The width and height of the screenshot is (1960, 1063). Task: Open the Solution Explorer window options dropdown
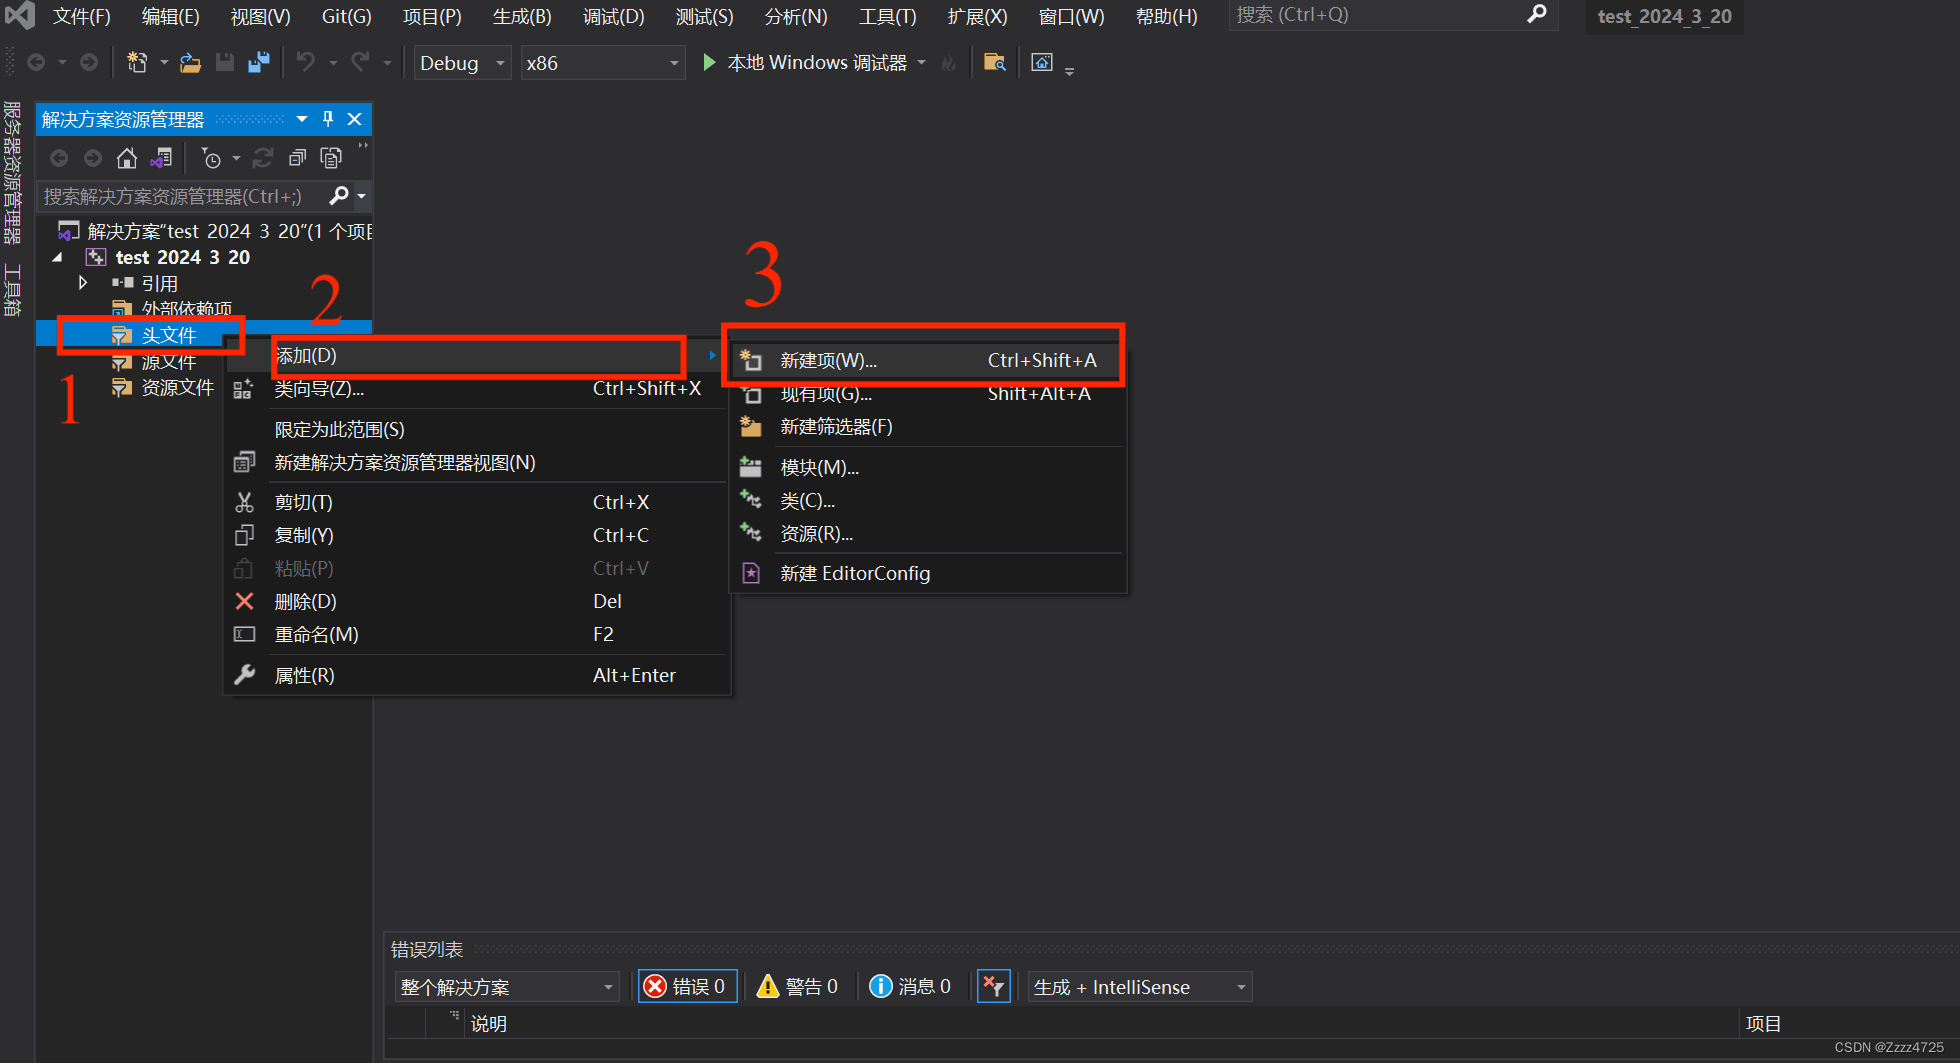point(302,119)
